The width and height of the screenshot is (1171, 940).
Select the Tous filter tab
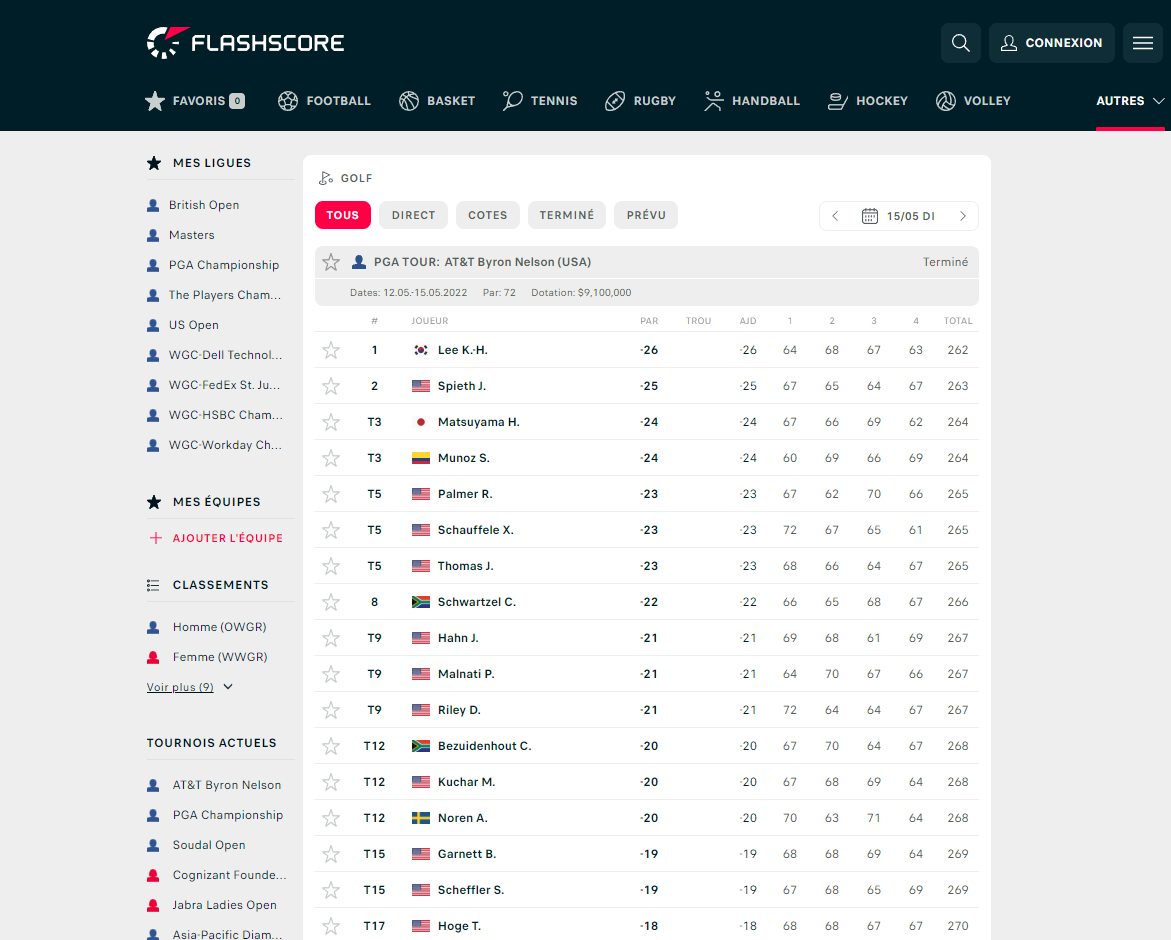point(343,215)
